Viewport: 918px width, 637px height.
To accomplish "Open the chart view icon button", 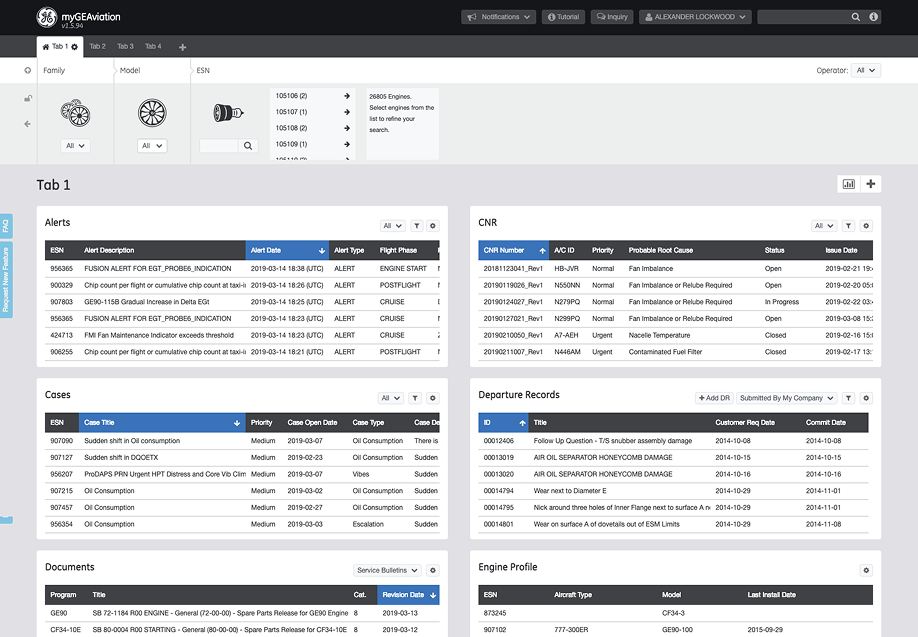I will click(849, 184).
